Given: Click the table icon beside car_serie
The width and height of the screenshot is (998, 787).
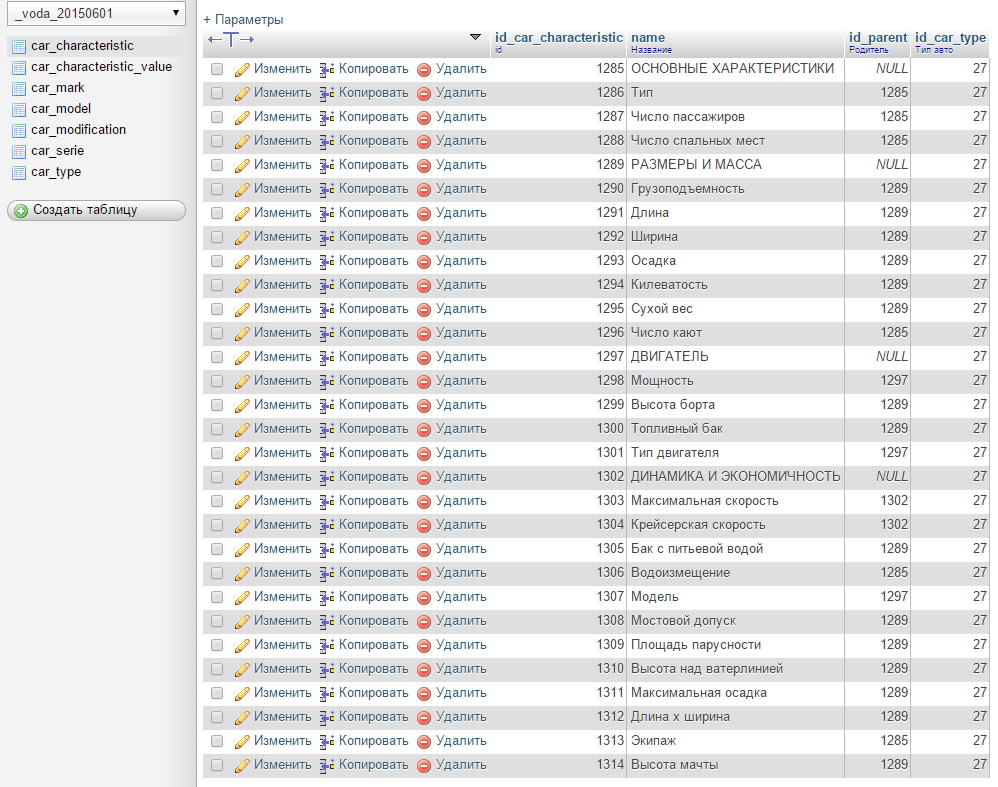Looking at the screenshot, I should click(20, 152).
